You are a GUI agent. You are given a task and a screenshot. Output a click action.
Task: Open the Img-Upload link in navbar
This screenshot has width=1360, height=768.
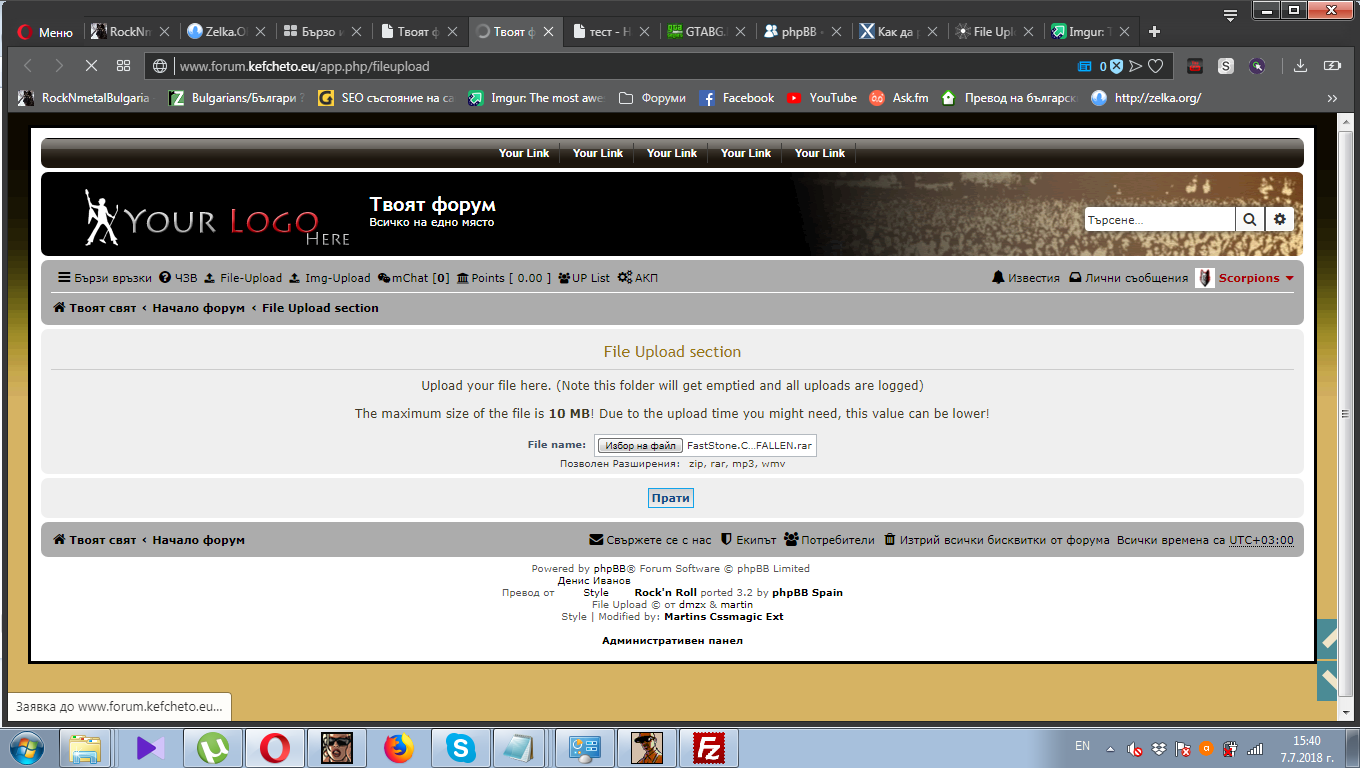tap(329, 278)
